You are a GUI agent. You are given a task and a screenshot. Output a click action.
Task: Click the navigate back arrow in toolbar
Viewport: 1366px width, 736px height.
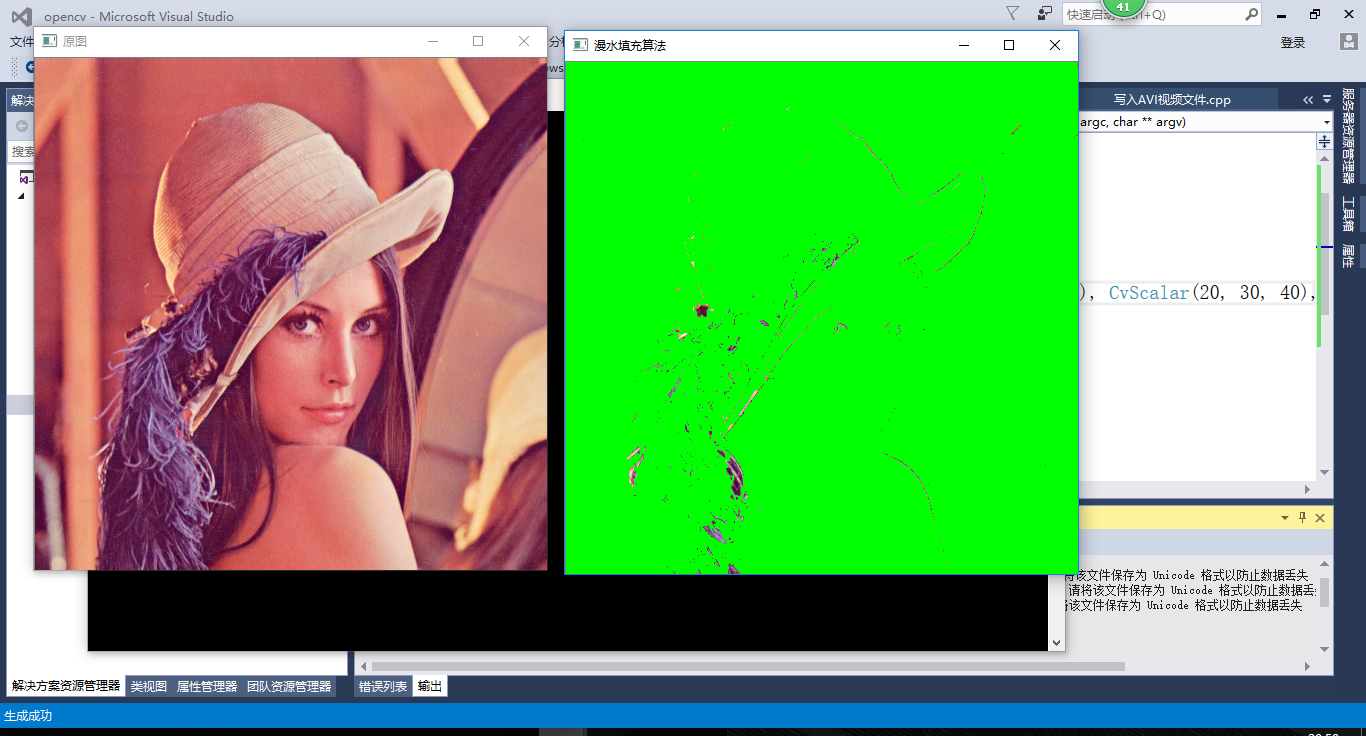[x=30, y=68]
